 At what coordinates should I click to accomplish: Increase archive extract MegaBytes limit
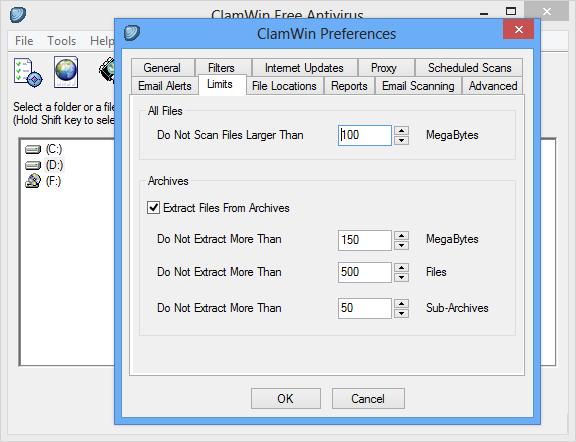click(402, 236)
